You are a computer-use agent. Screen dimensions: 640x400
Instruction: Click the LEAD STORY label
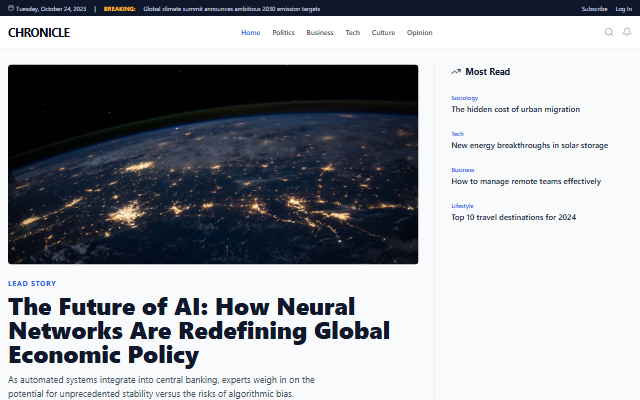32,284
